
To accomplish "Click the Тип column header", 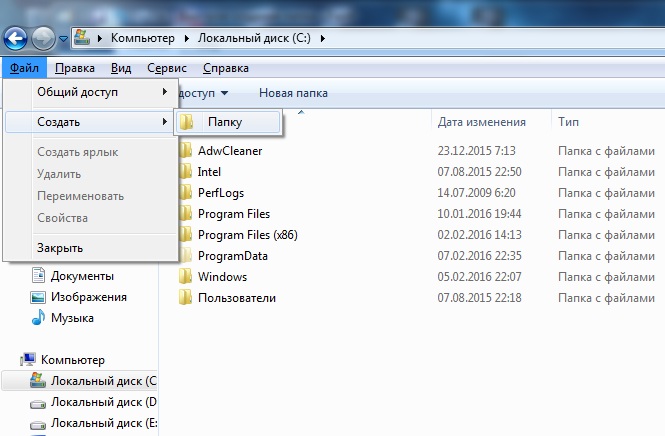I will 568,122.
